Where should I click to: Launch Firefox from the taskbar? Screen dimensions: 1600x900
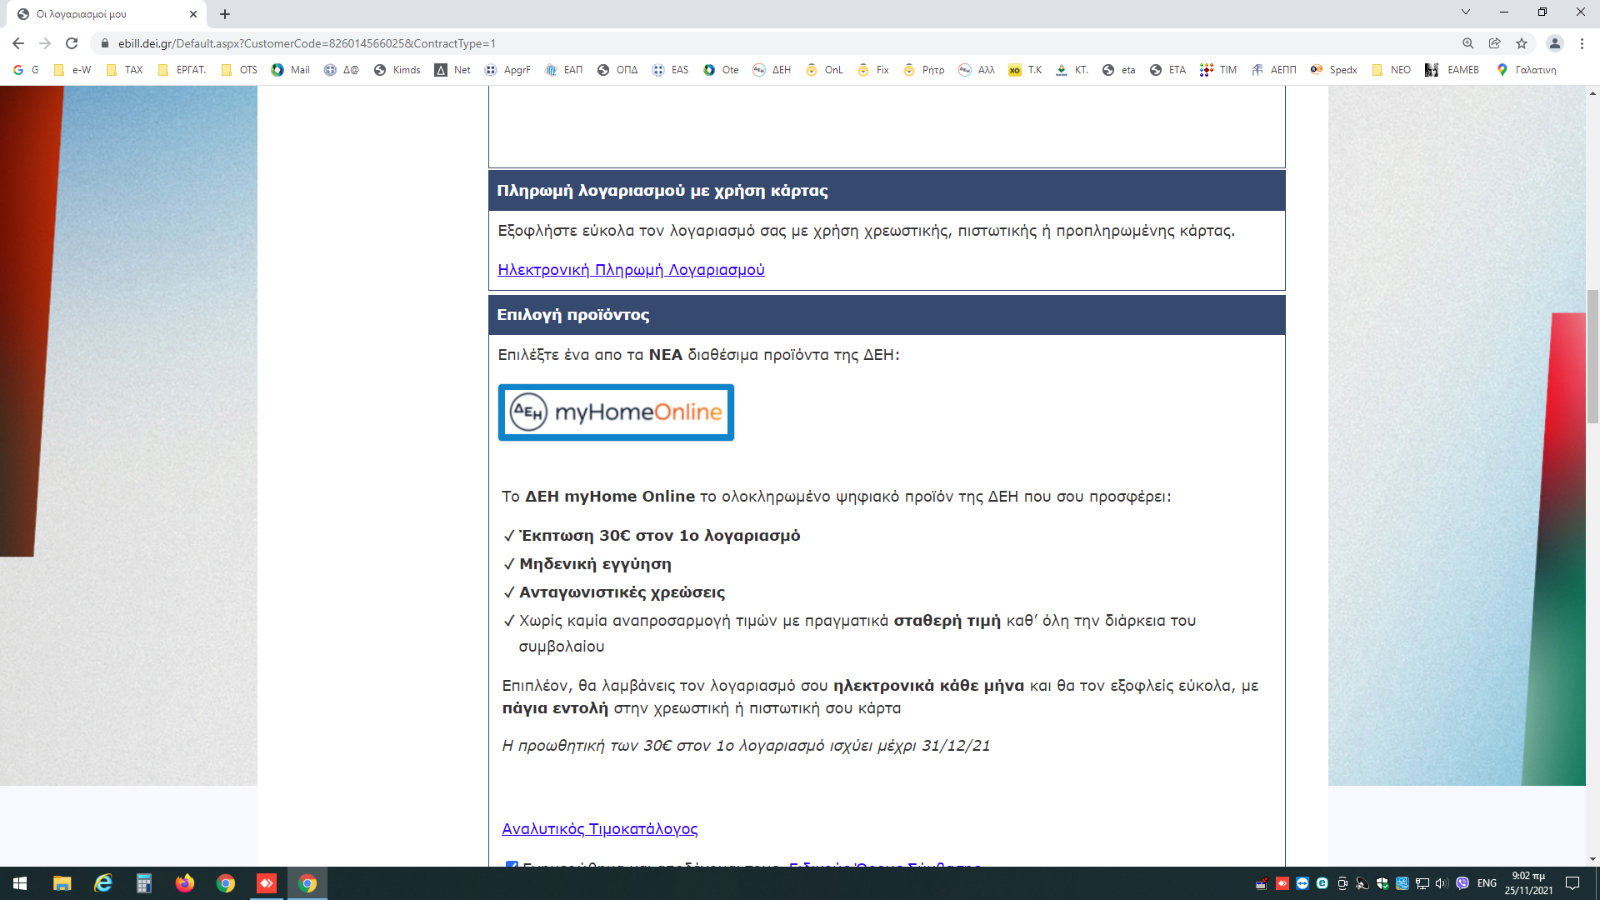click(185, 883)
